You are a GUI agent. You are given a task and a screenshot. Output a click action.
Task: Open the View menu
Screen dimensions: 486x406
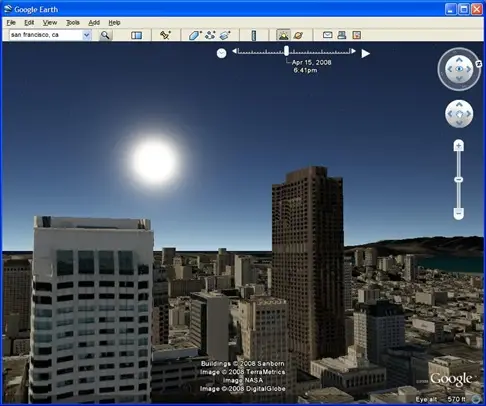[50, 23]
